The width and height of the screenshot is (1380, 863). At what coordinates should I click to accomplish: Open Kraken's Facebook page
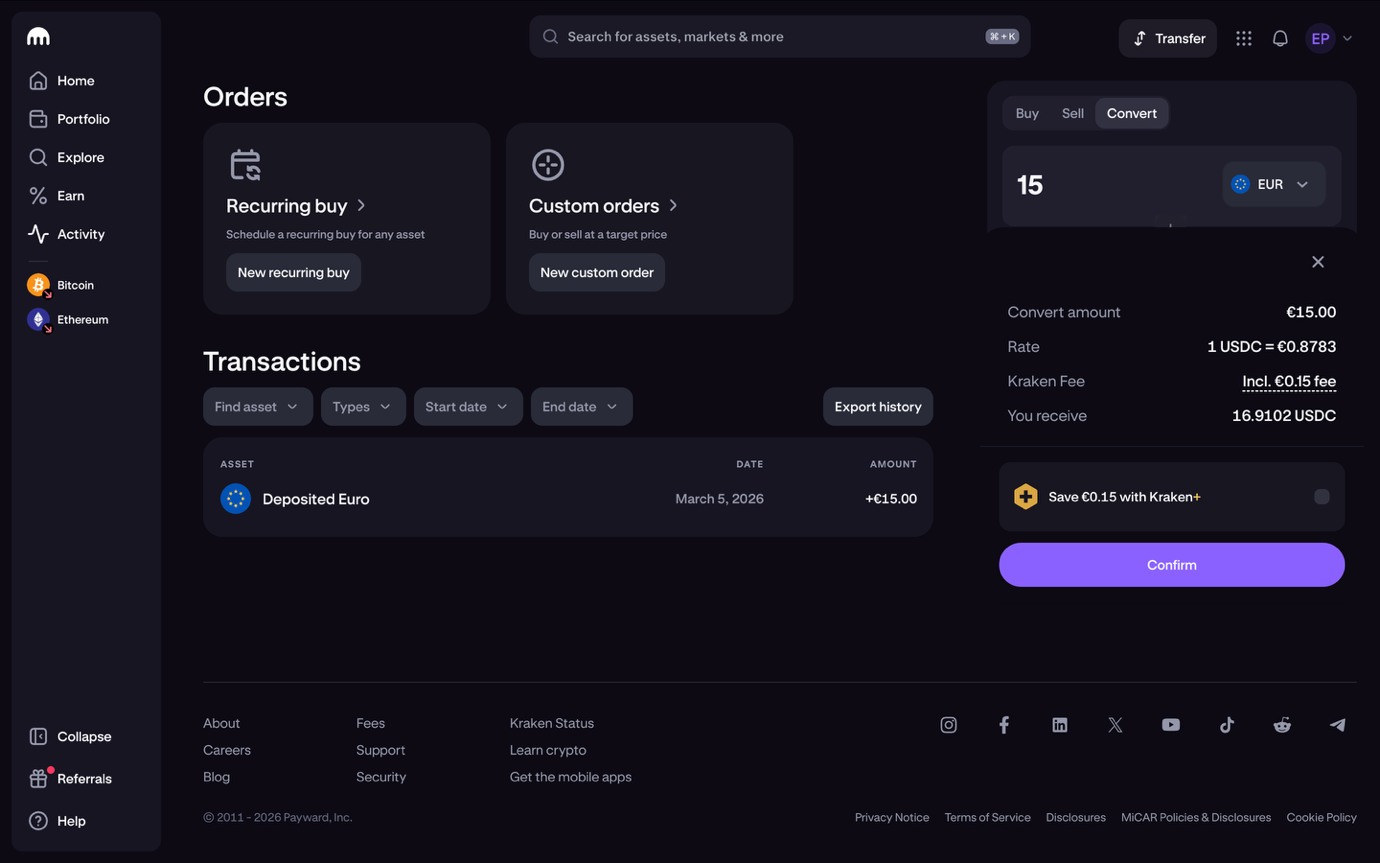coord(1004,725)
